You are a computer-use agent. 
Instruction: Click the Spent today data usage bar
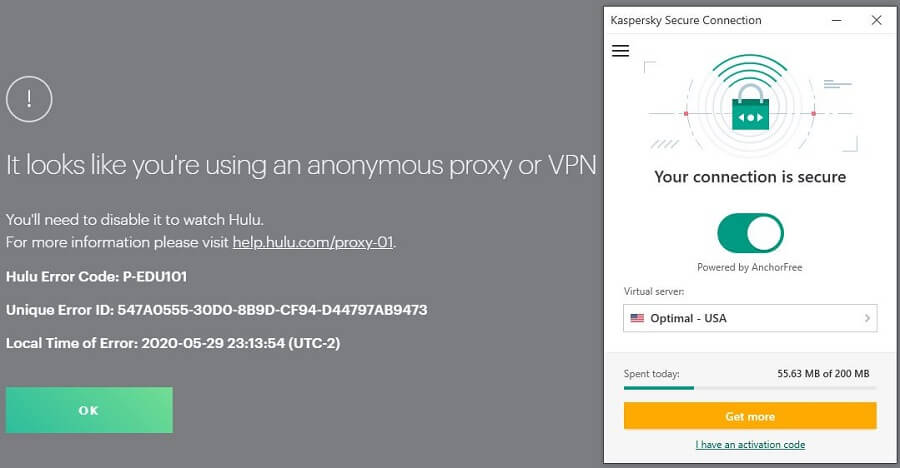[750, 388]
